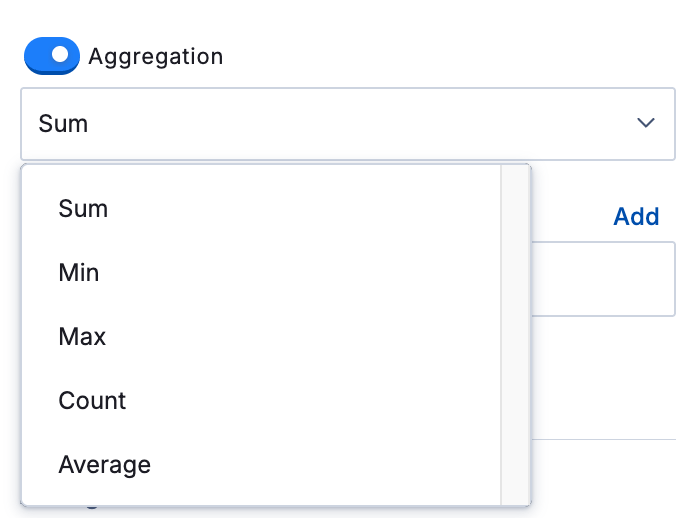The width and height of the screenshot is (692, 518).
Task: Click the dropdown list scrollbar track
Action: [x=515, y=335]
